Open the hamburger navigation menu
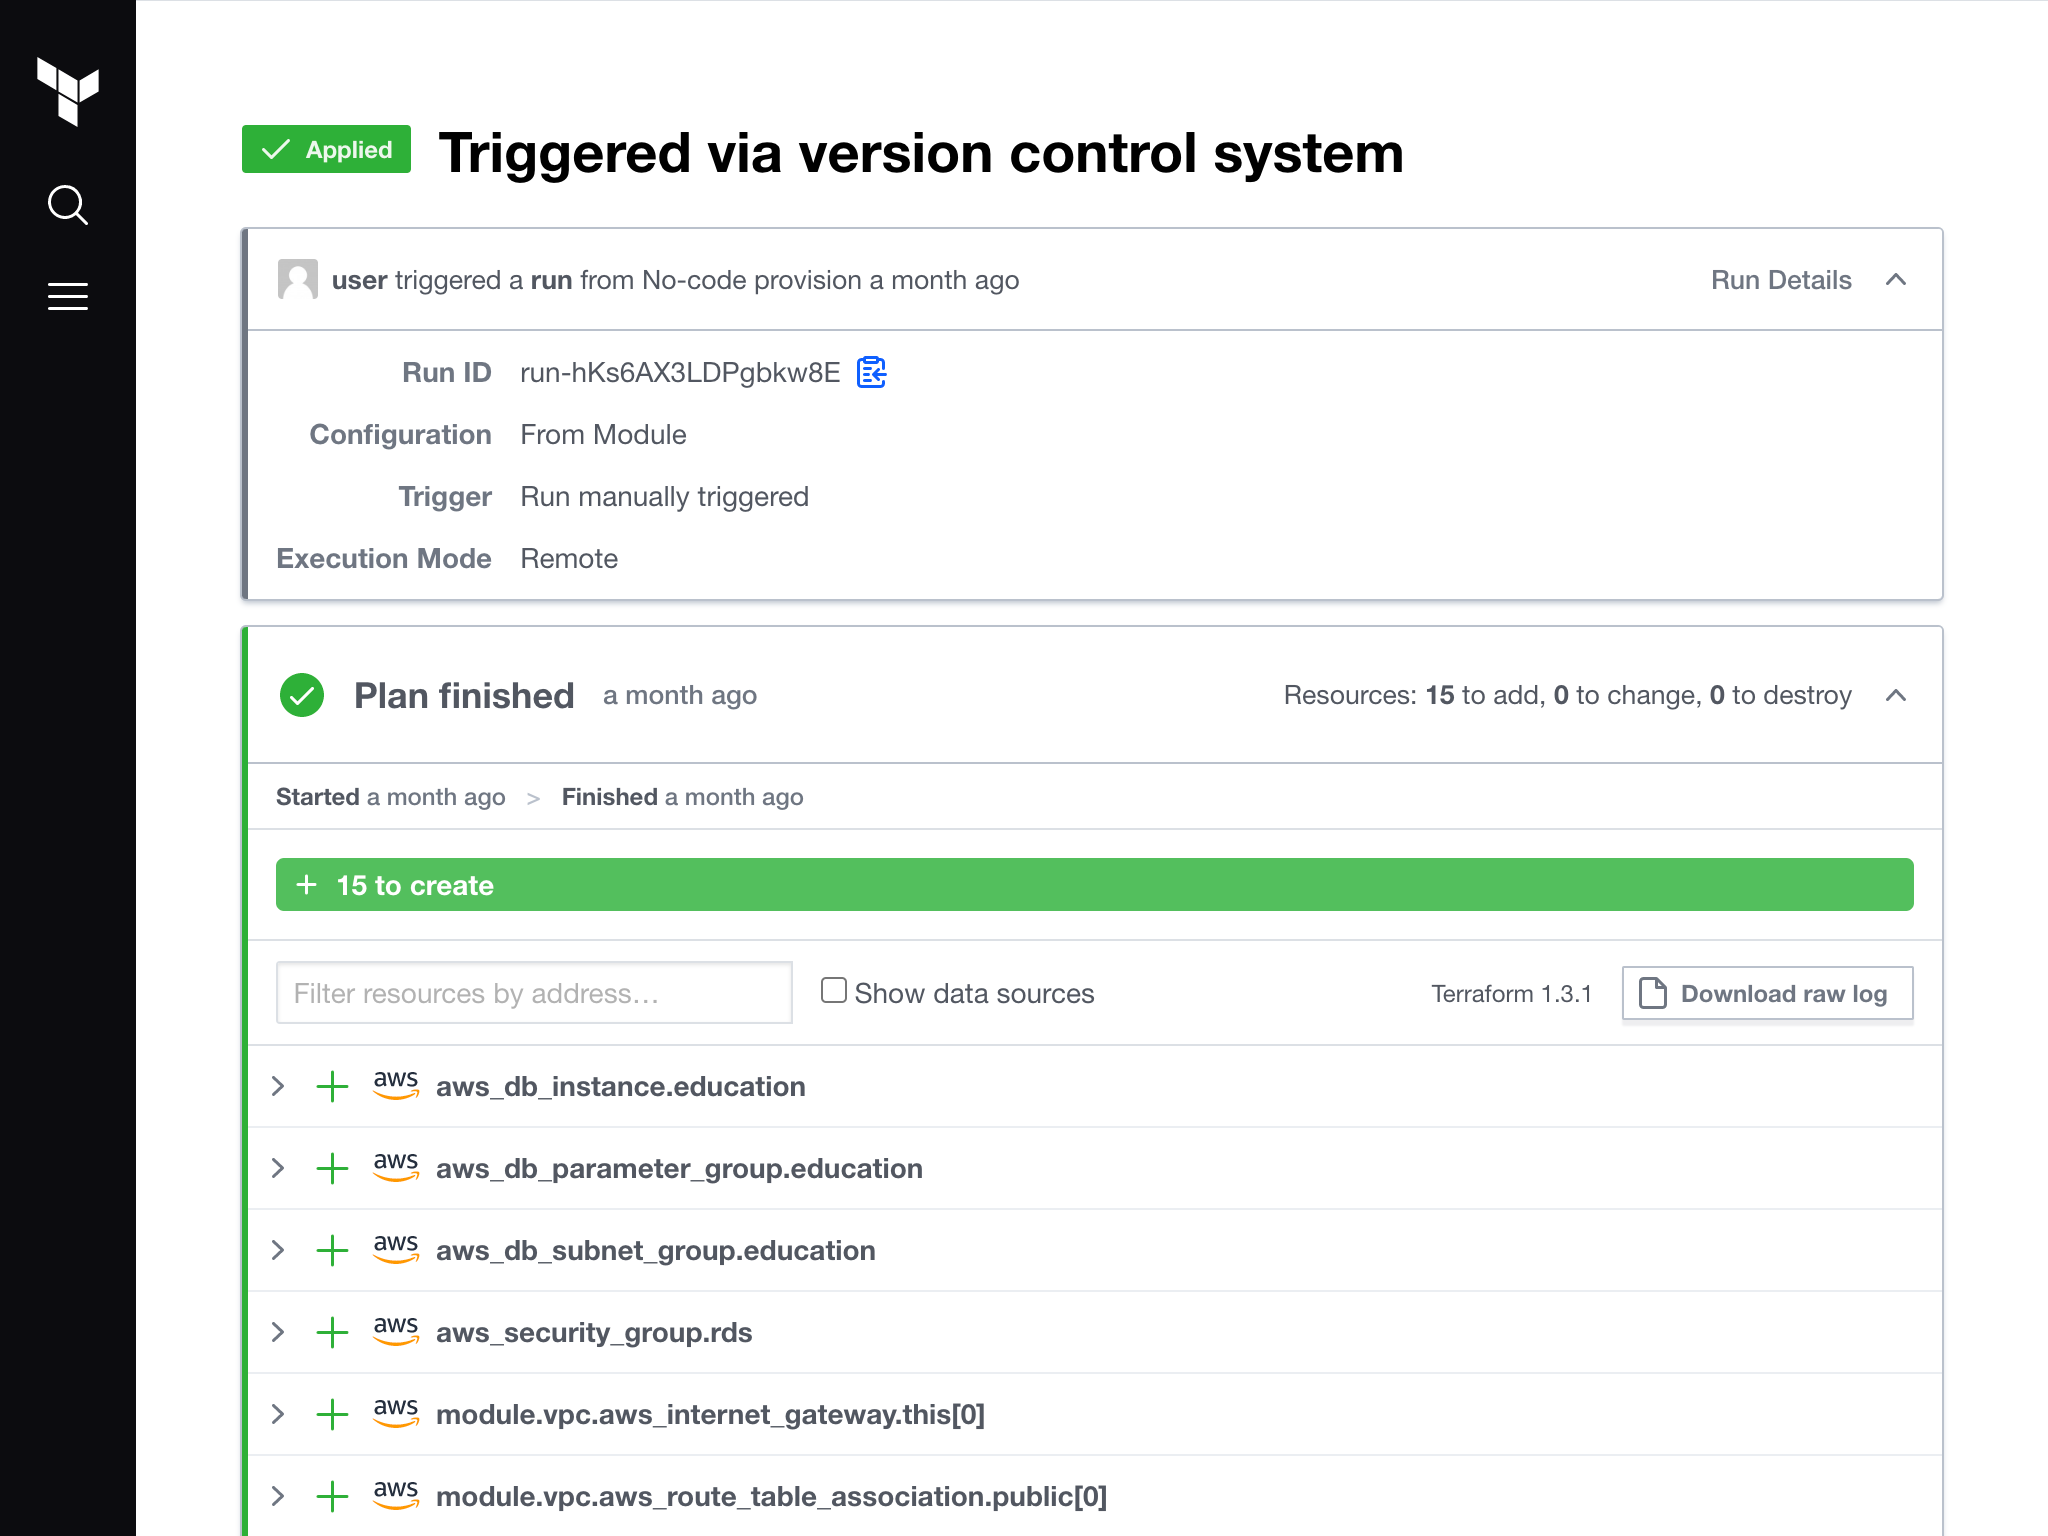Image resolution: width=2048 pixels, height=1536 pixels. 68,297
